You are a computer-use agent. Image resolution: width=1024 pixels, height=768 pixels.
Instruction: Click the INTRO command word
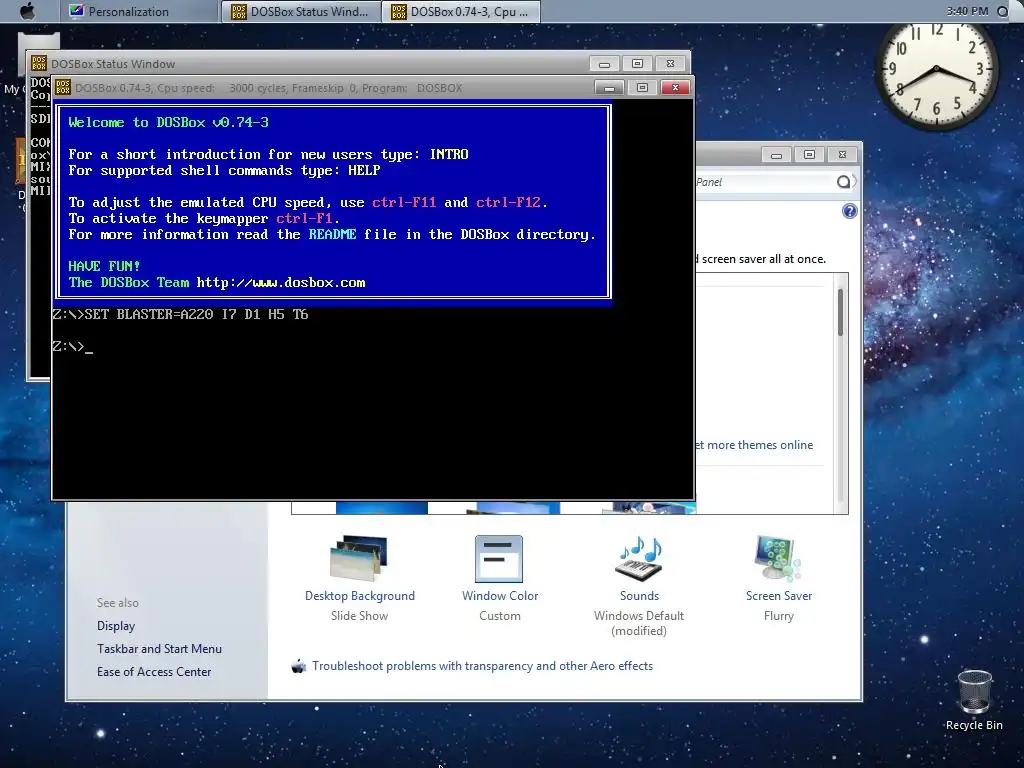(449, 154)
